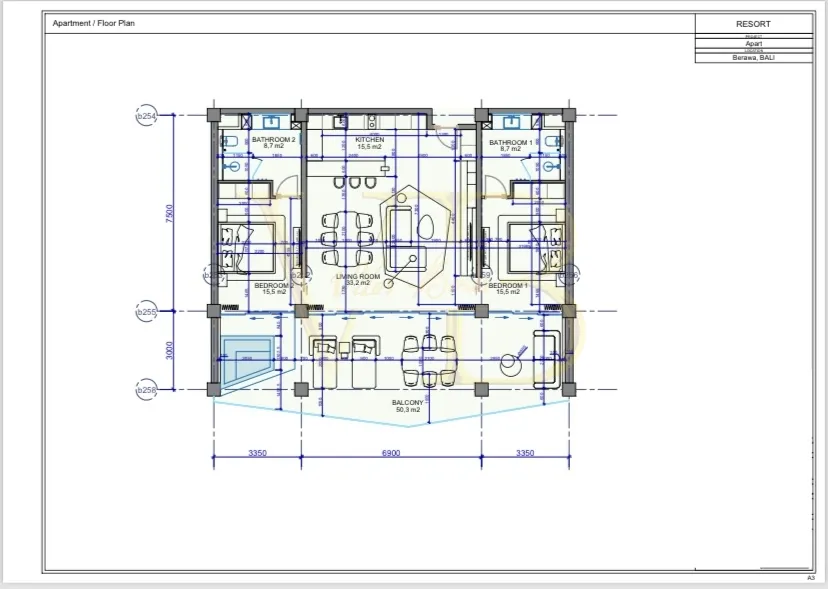Click the Berawa, BALI location cell

tap(753, 58)
